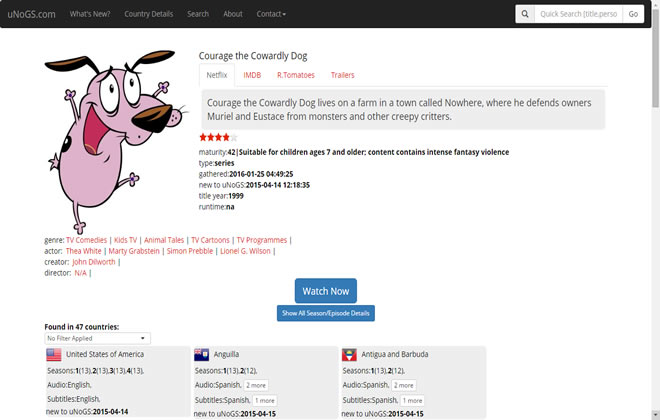660x420 pixels.
Task: Open the No Filter Applied dropdown
Action: coord(97,338)
